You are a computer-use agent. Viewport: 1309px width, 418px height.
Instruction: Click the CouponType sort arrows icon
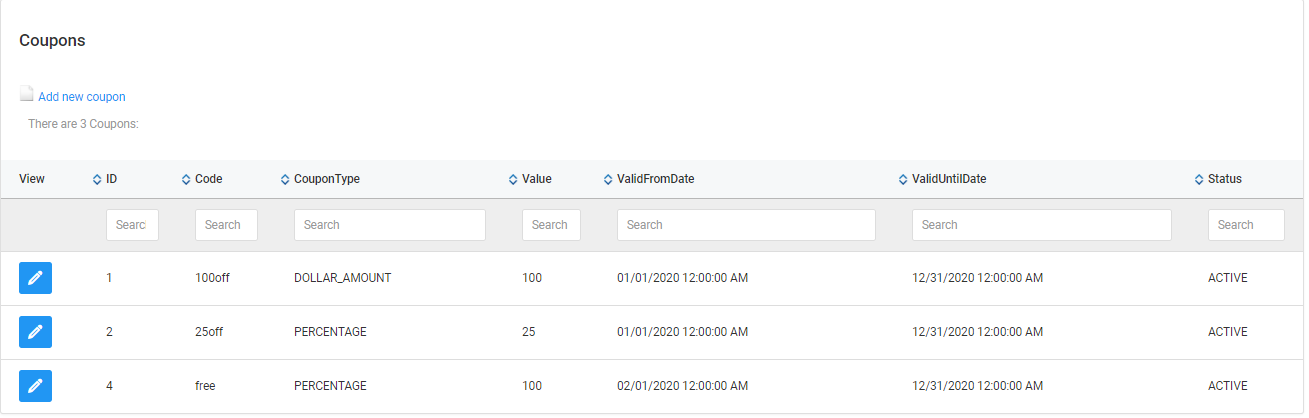pos(285,180)
